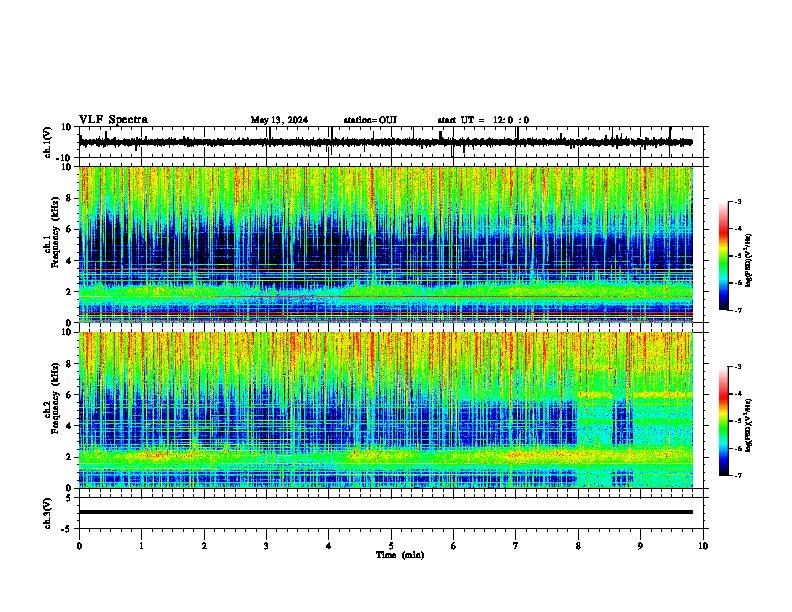This screenshot has height=612, width=792.
Task: Click time axis tick label "4"
Action: 329,546
